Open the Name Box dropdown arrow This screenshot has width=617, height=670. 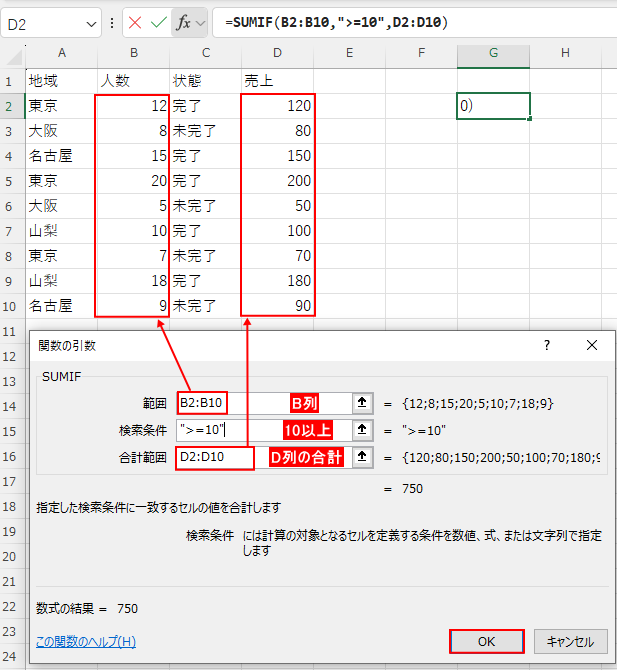point(89,23)
